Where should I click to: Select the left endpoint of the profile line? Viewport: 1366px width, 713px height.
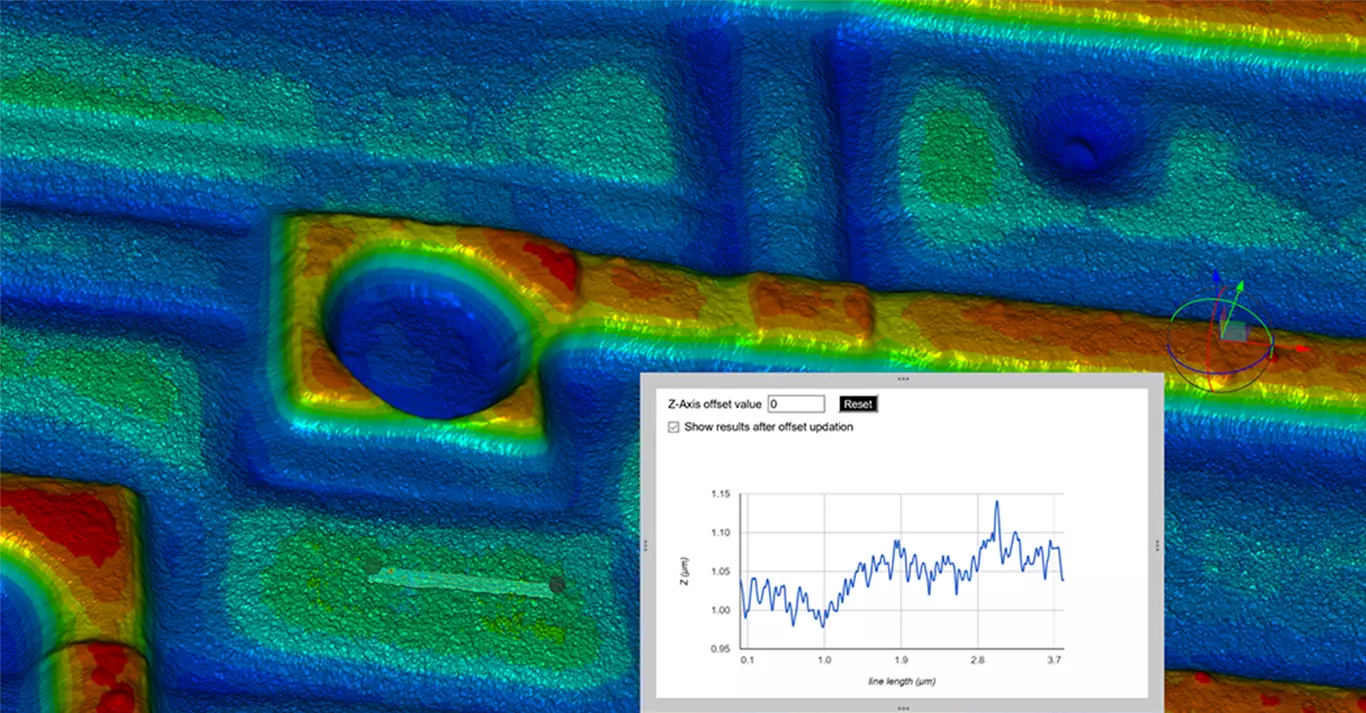point(373,568)
